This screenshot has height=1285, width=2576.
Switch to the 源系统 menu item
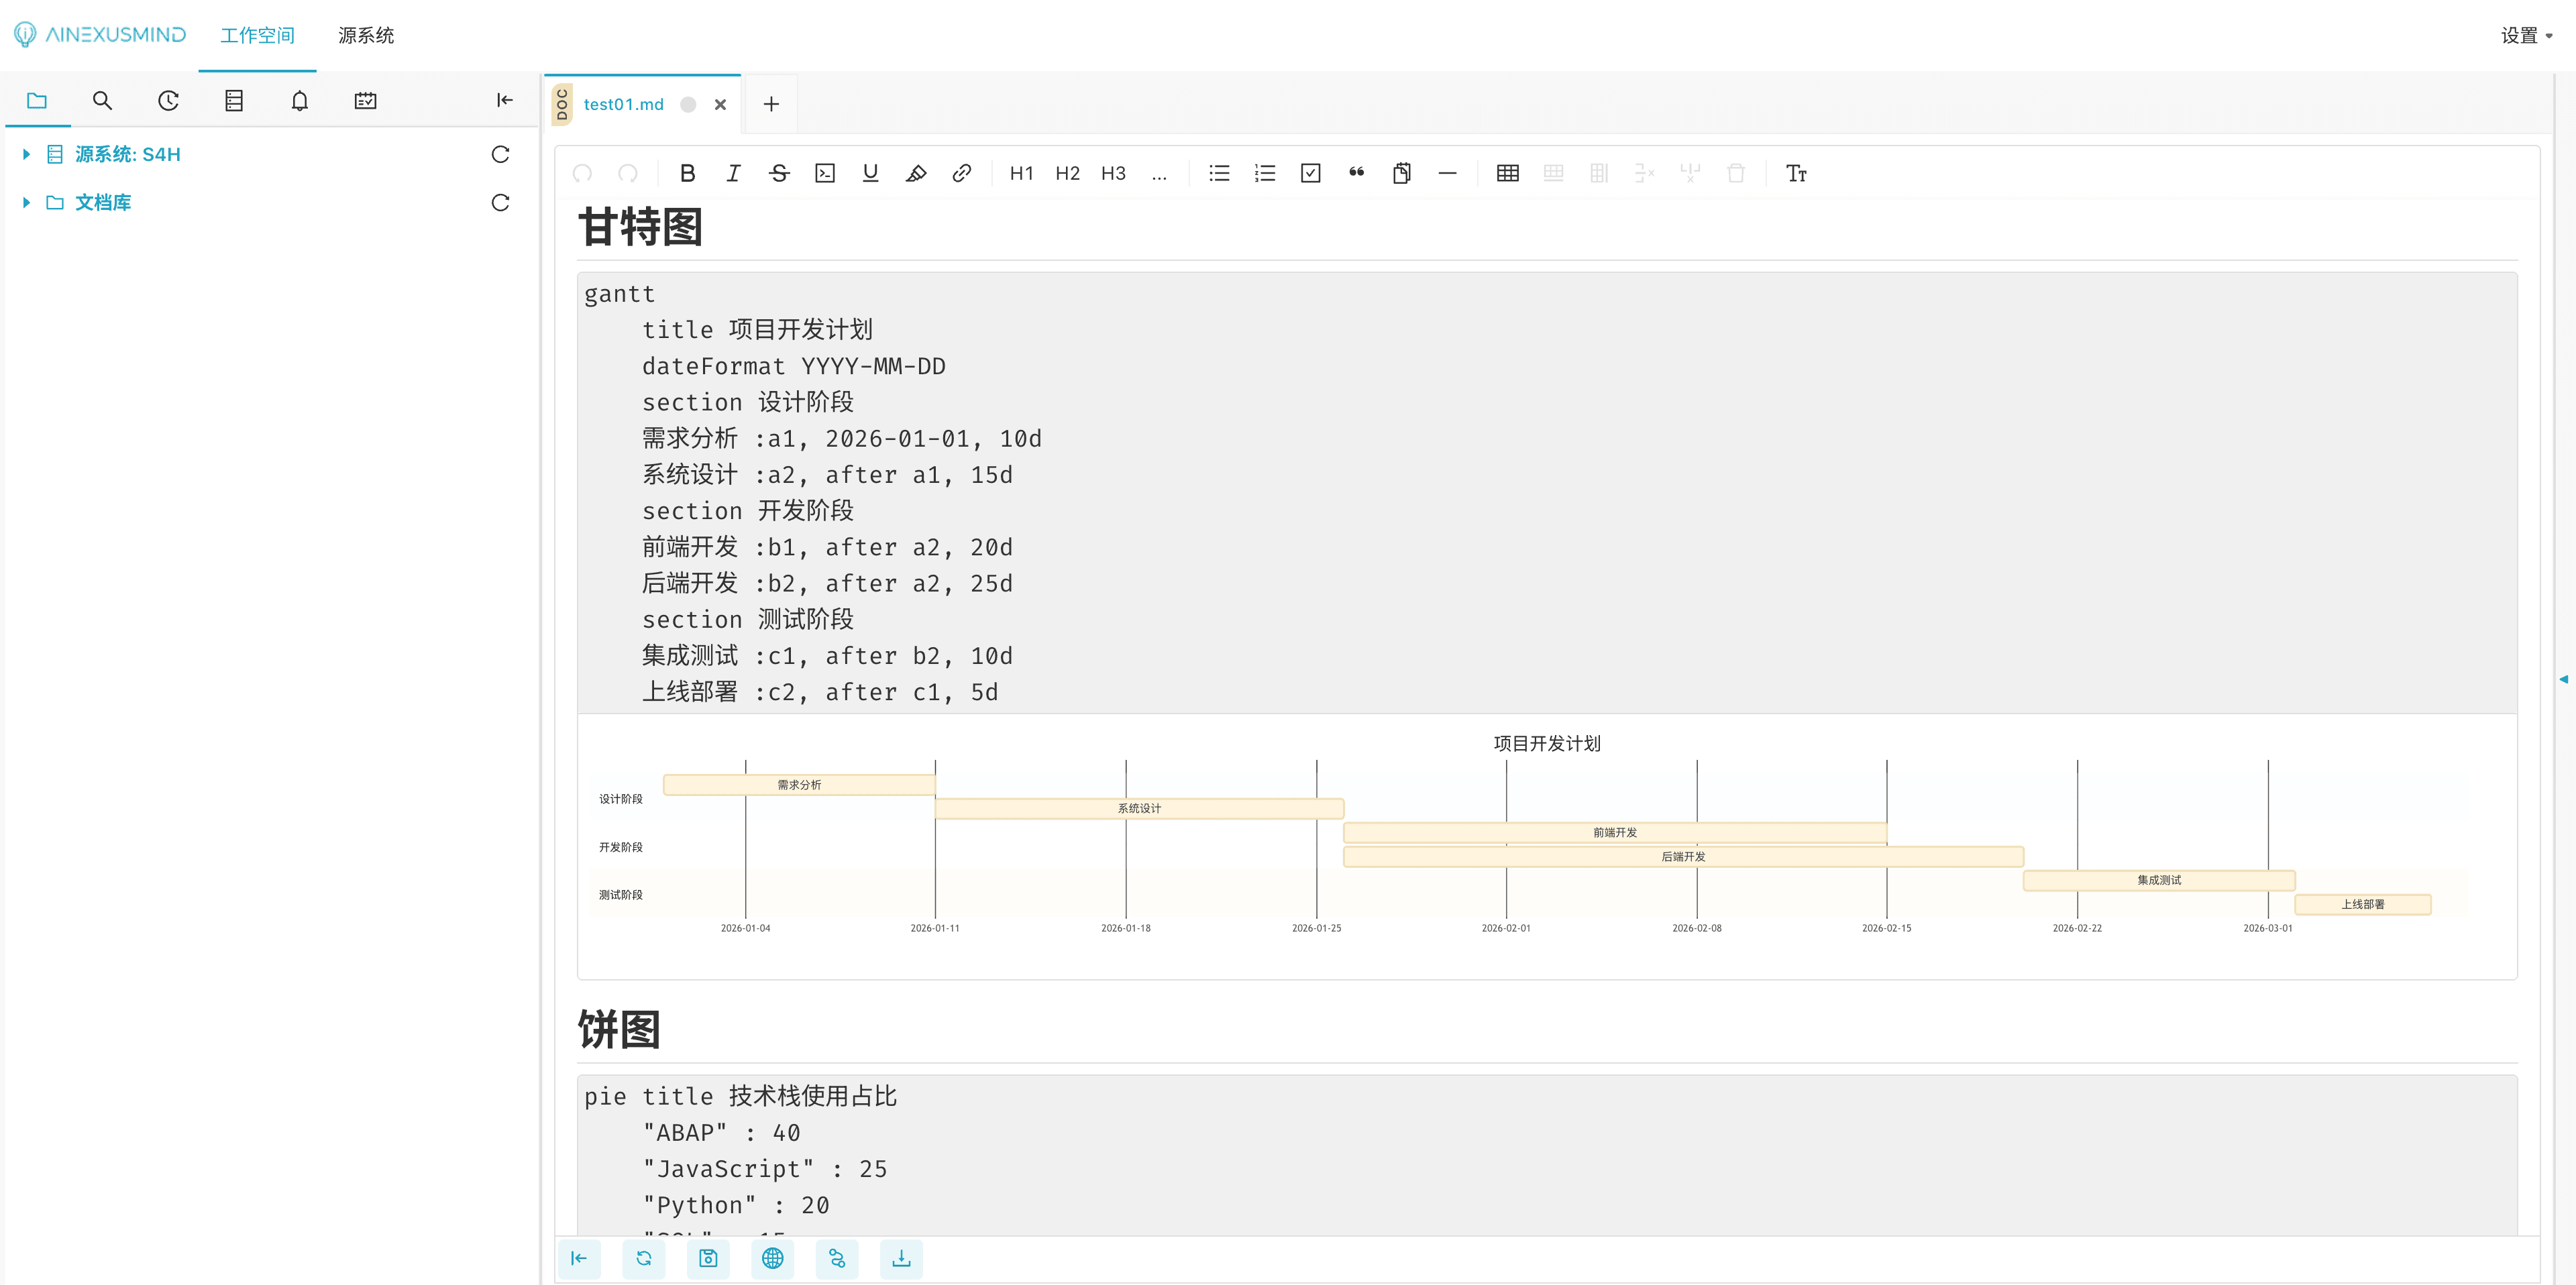click(366, 35)
